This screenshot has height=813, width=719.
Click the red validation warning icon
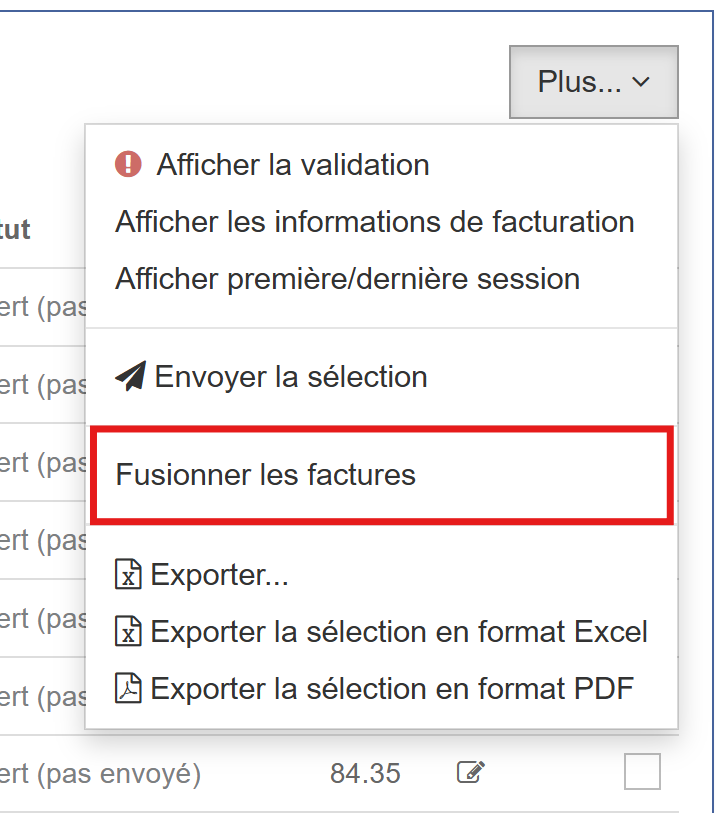[x=128, y=164]
